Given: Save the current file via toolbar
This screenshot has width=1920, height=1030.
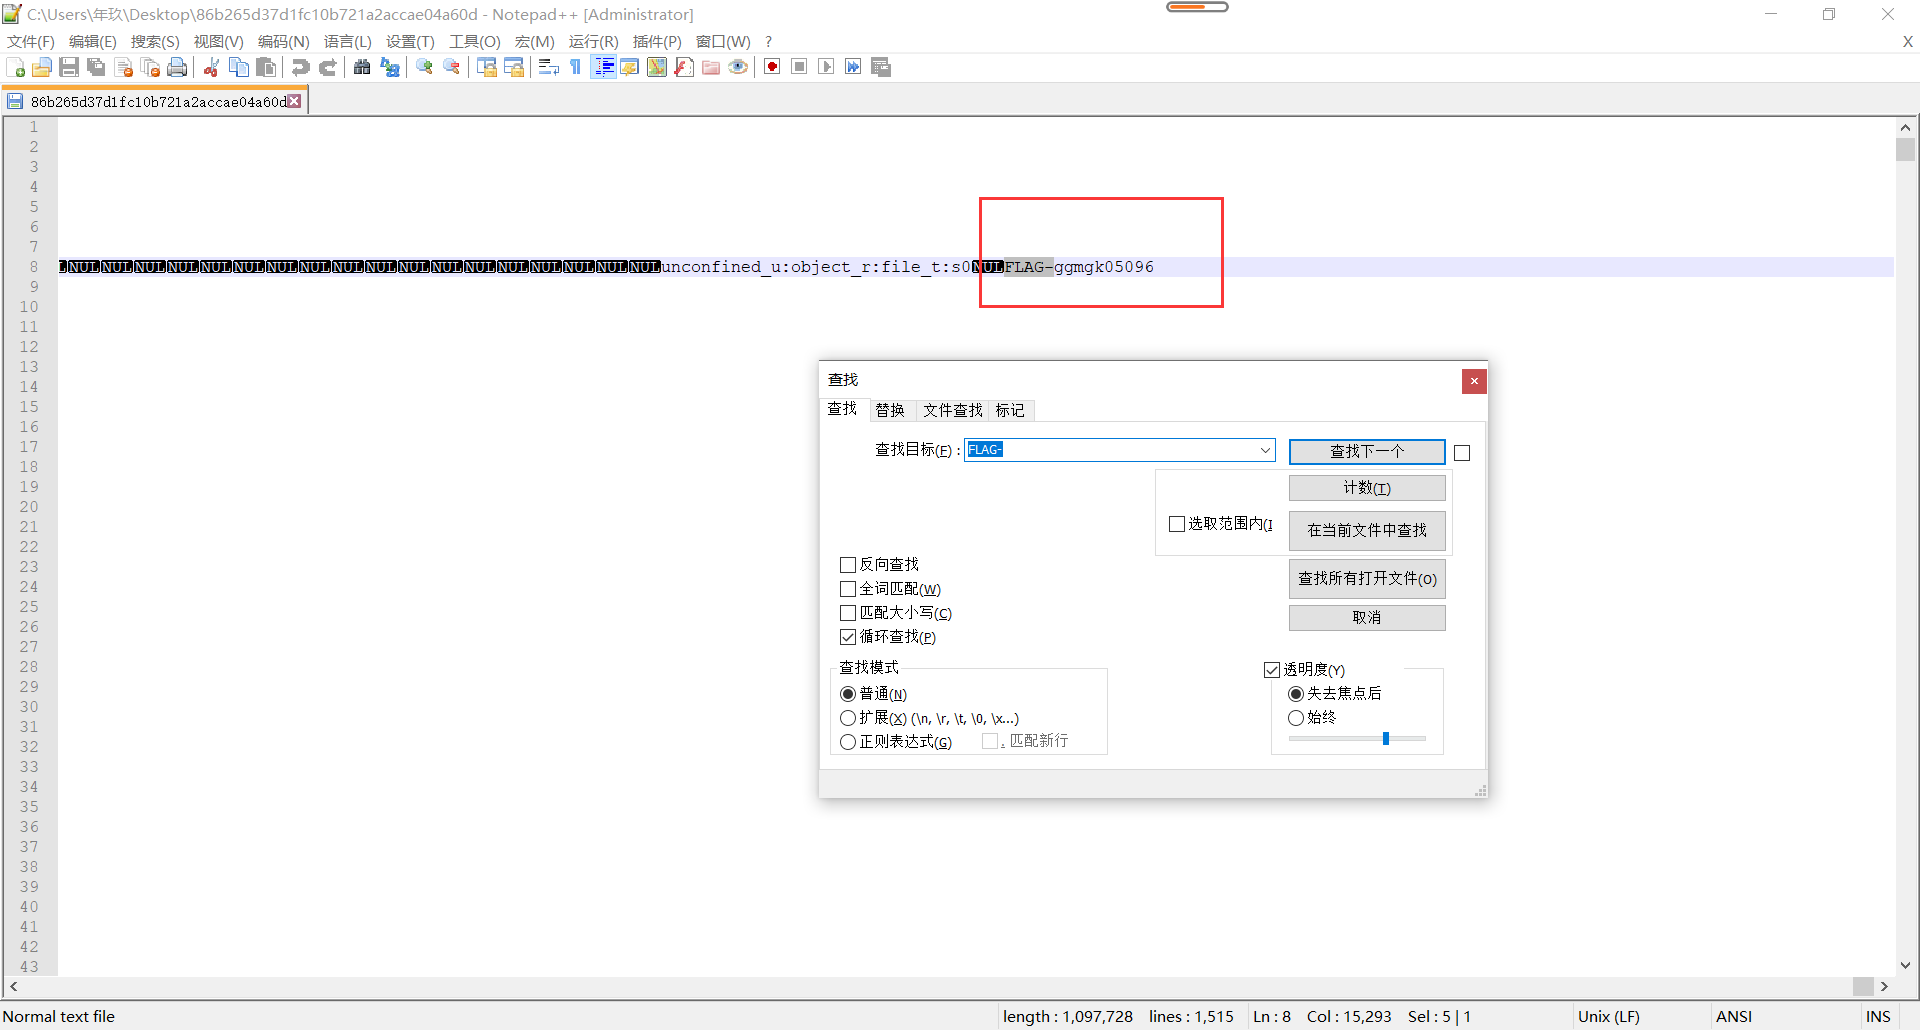Looking at the screenshot, I should (69, 67).
